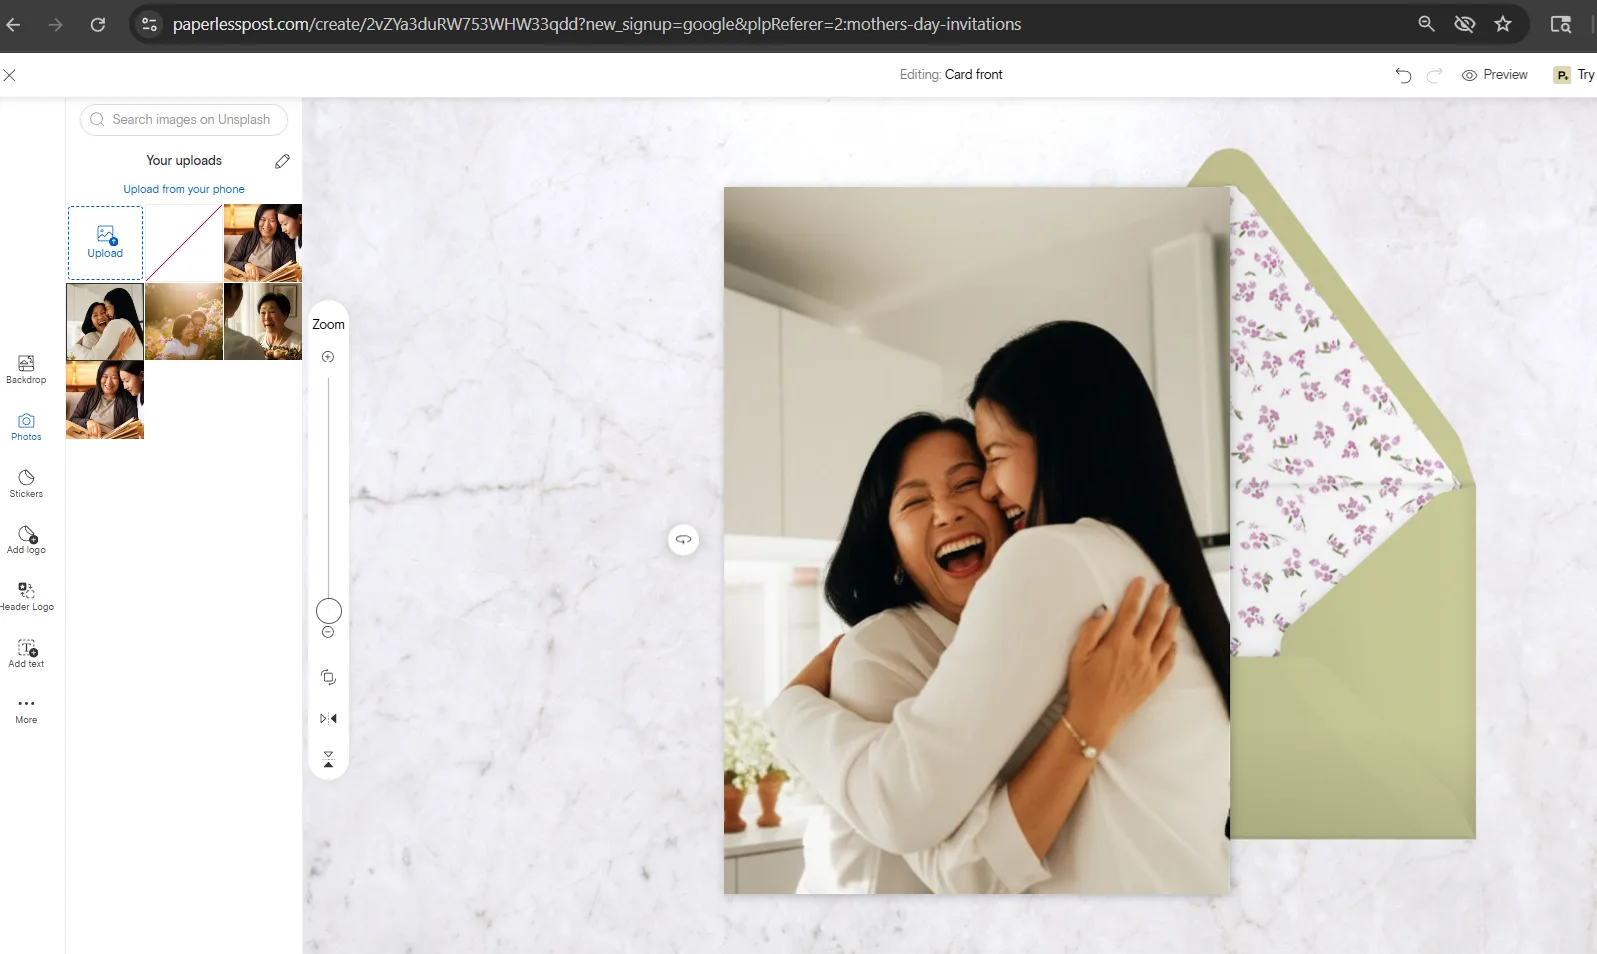Open the Stickers panel
Viewport: 1597px width, 954px height.
point(26,484)
